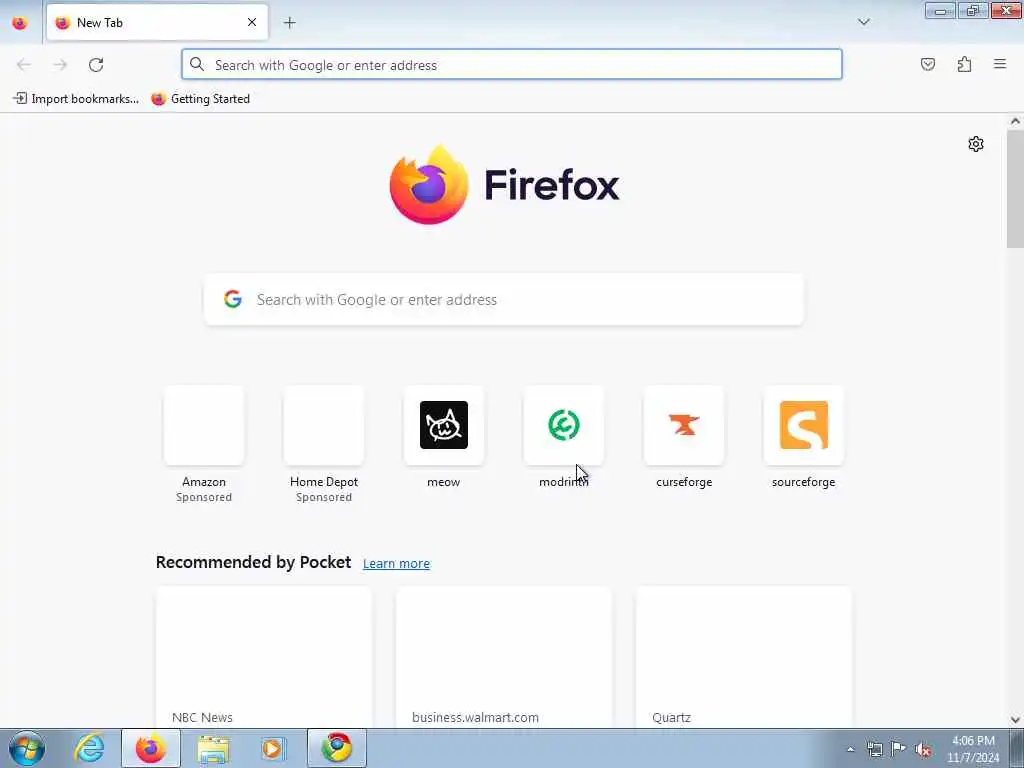Open Import bookmarks toolbar item
This screenshot has width=1024, height=768.
point(76,99)
